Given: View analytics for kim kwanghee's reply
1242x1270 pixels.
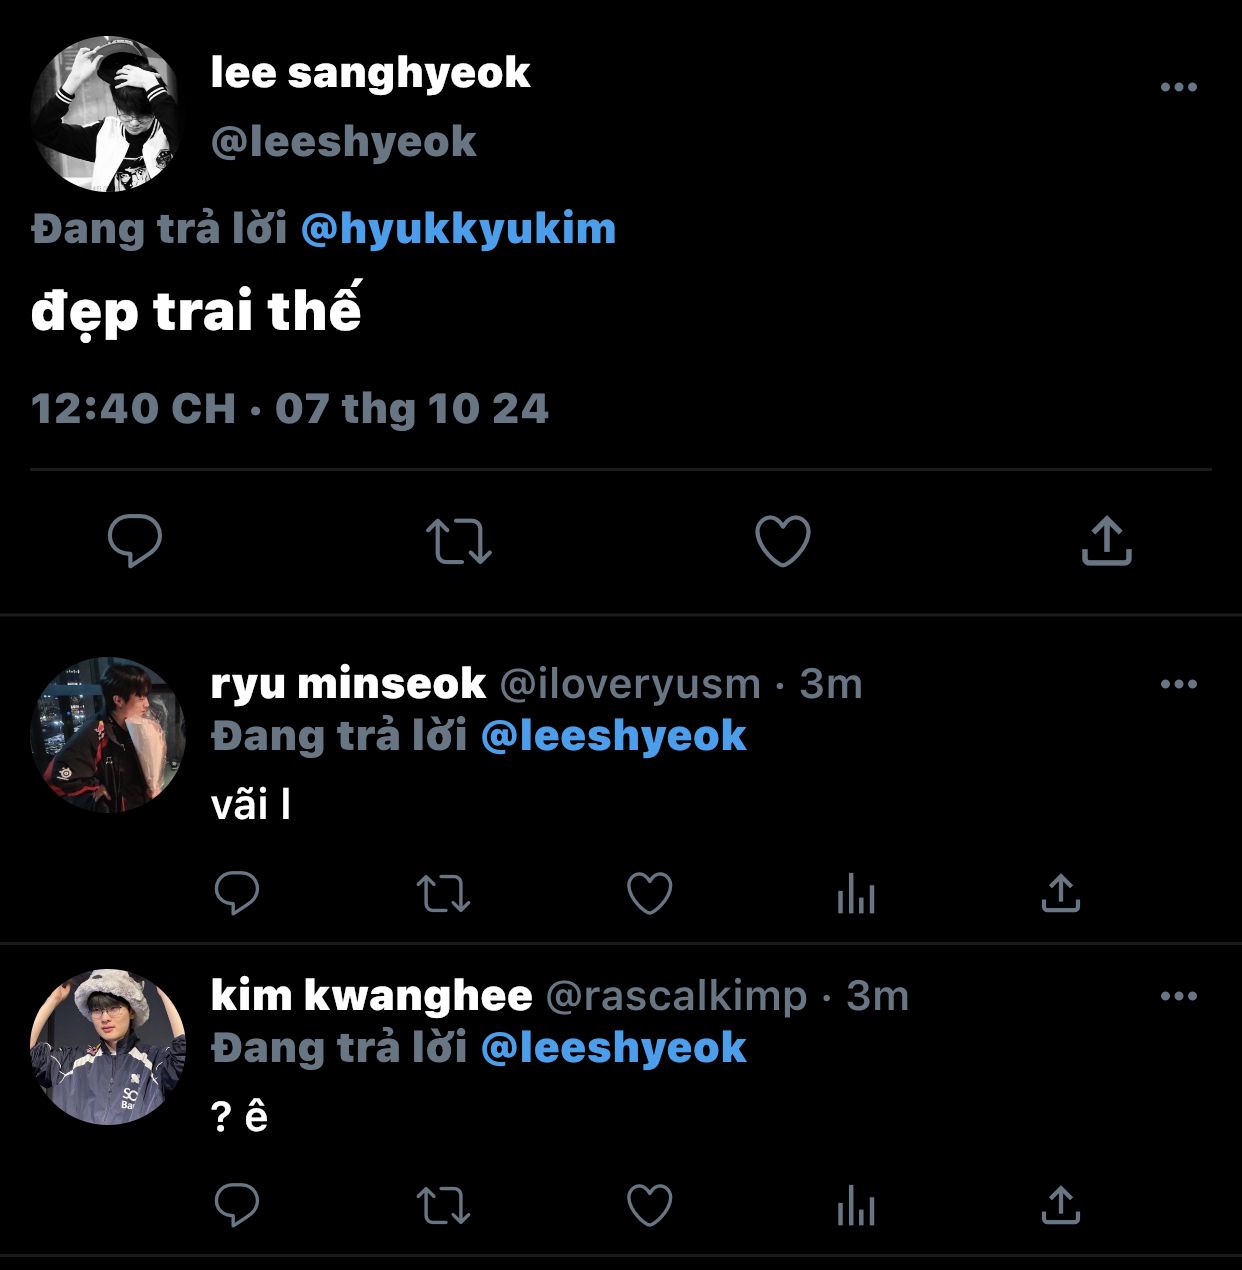Looking at the screenshot, I should coord(856,1205).
